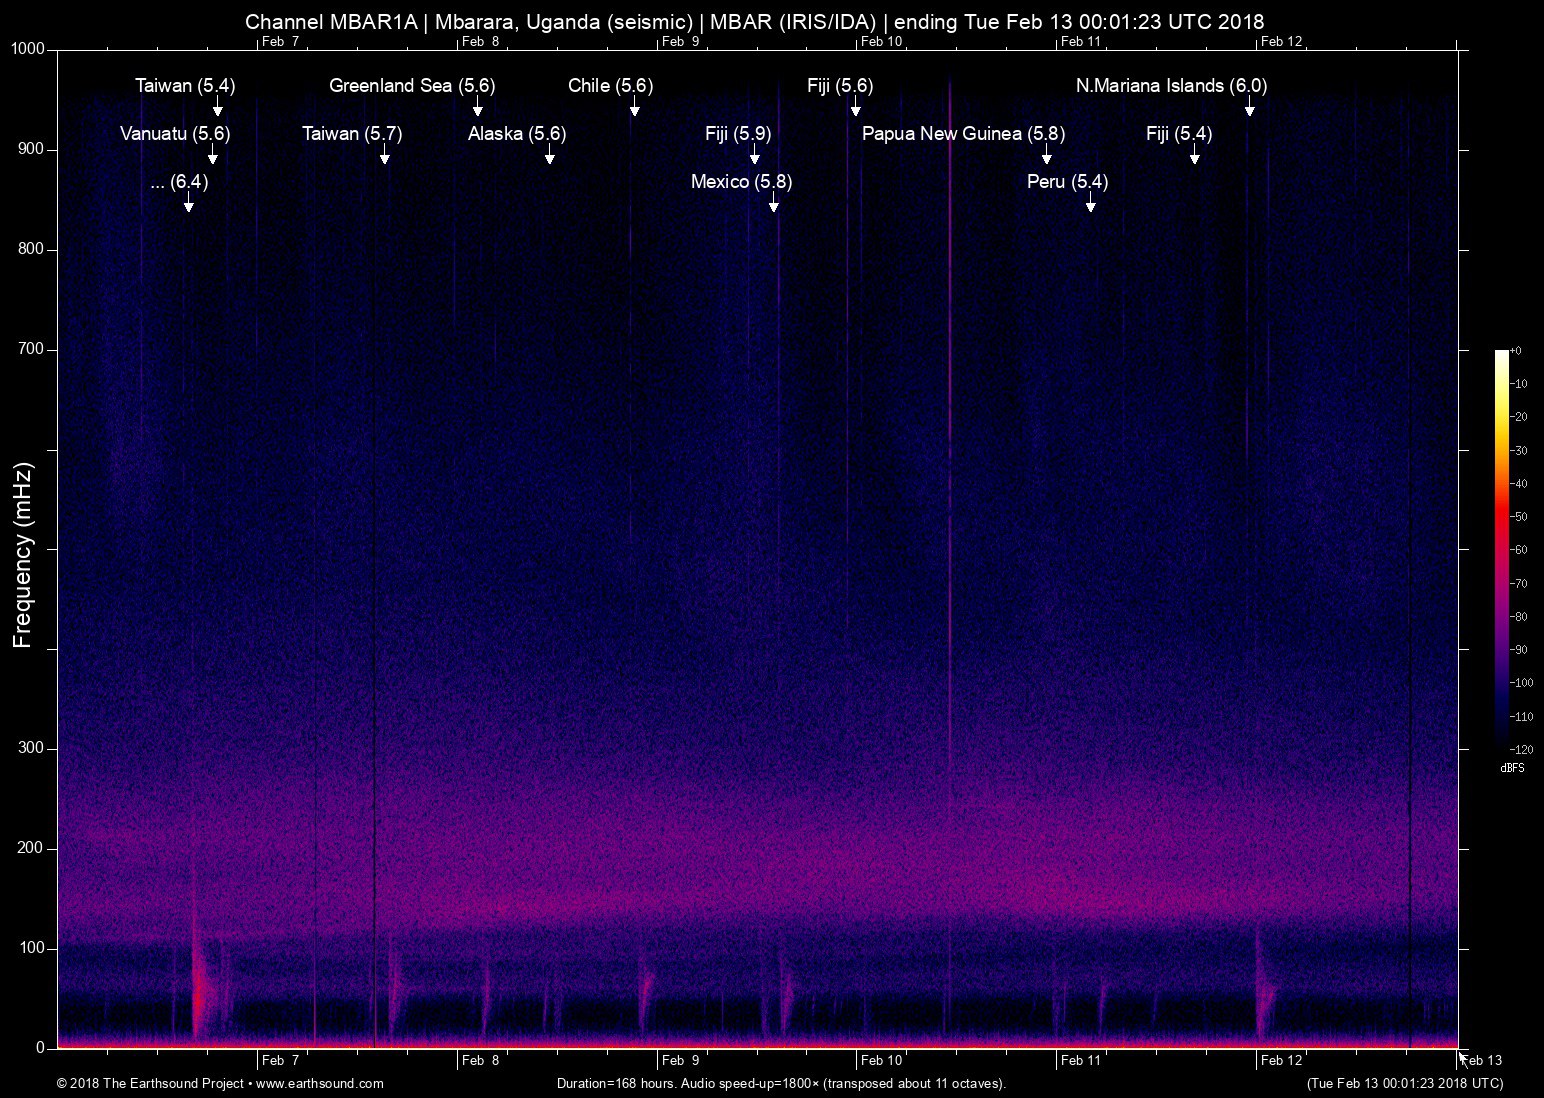
Task: Click the Taiwan (5.4) earthquake marker
Action: coord(185,86)
